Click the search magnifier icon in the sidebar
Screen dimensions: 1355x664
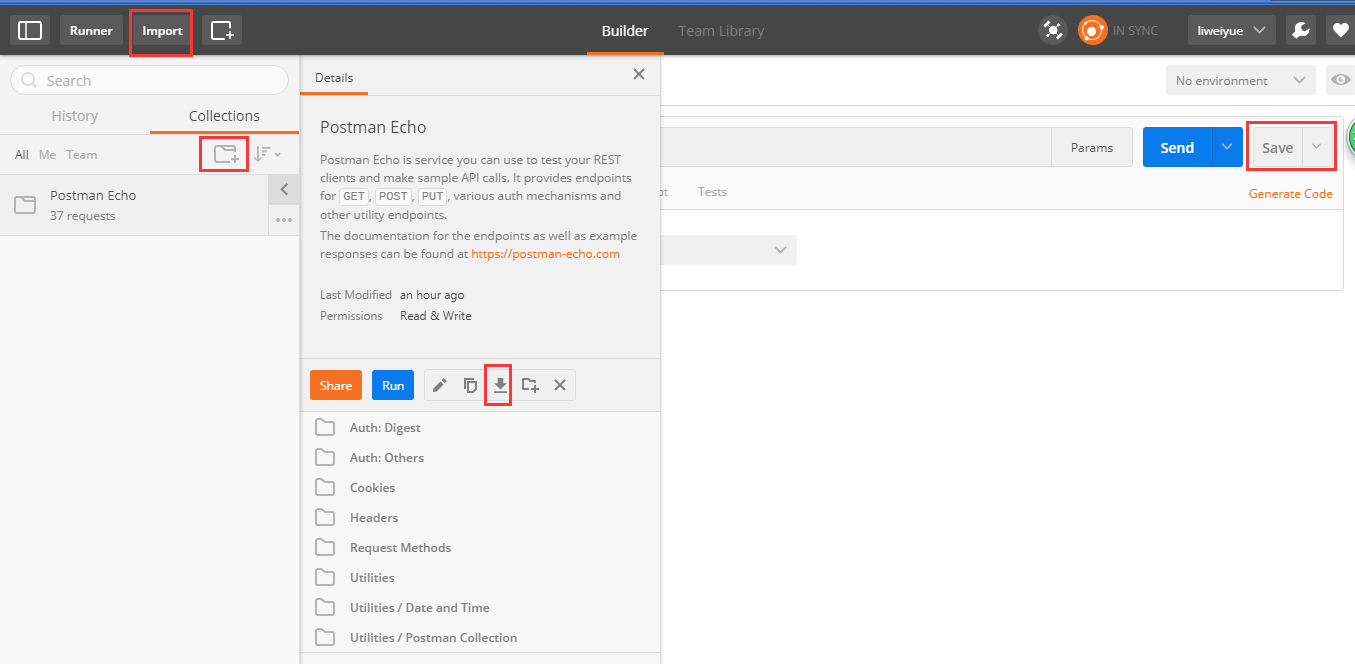pos(28,80)
